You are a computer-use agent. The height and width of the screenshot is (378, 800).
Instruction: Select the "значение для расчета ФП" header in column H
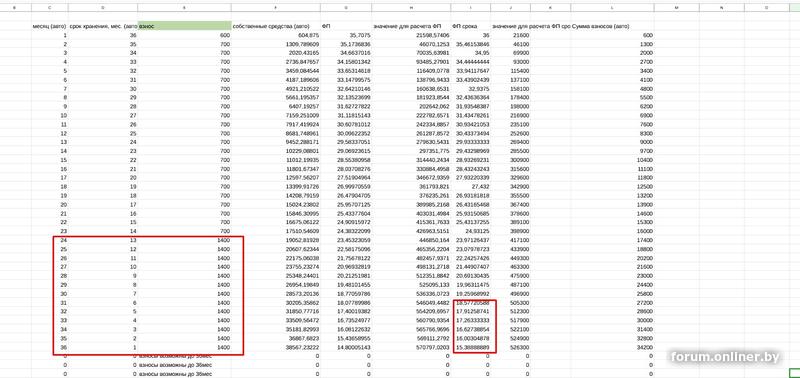click(x=411, y=26)
